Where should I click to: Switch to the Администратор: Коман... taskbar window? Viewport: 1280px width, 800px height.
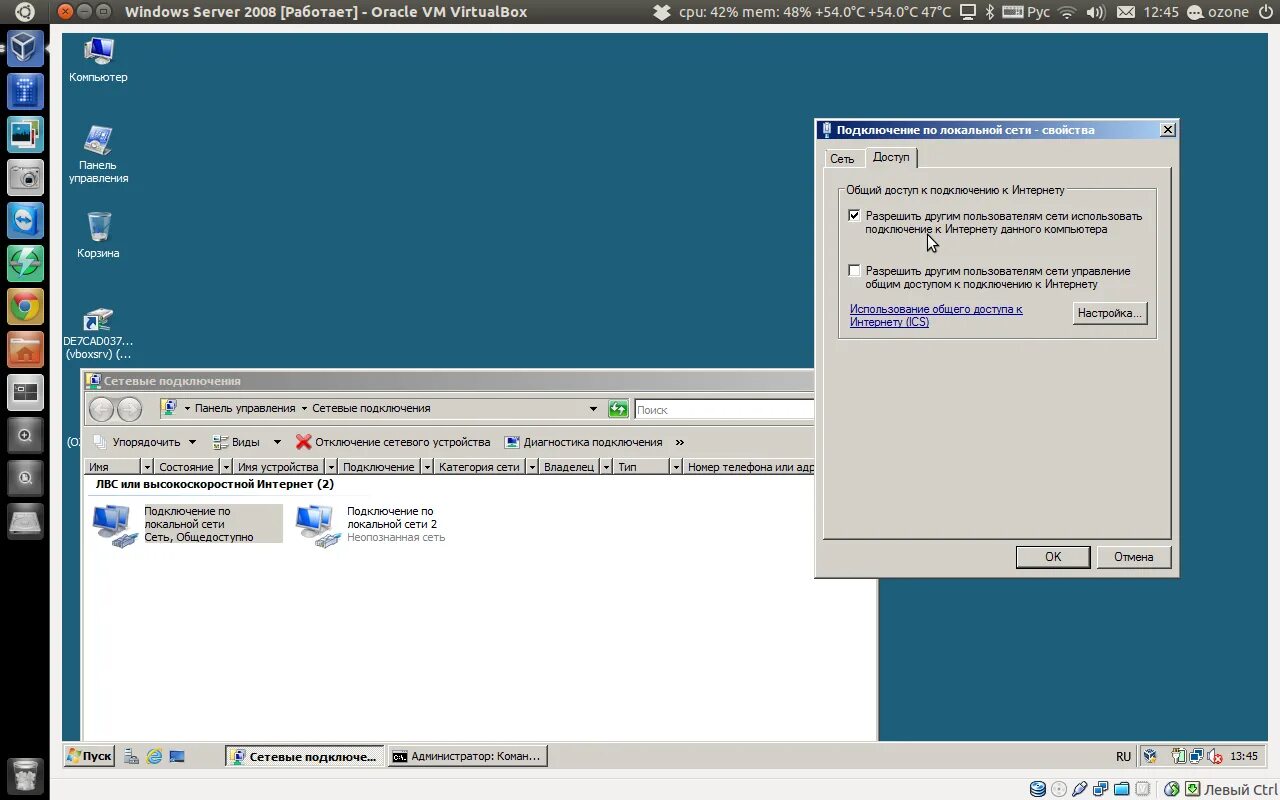[x=468, y=757]
